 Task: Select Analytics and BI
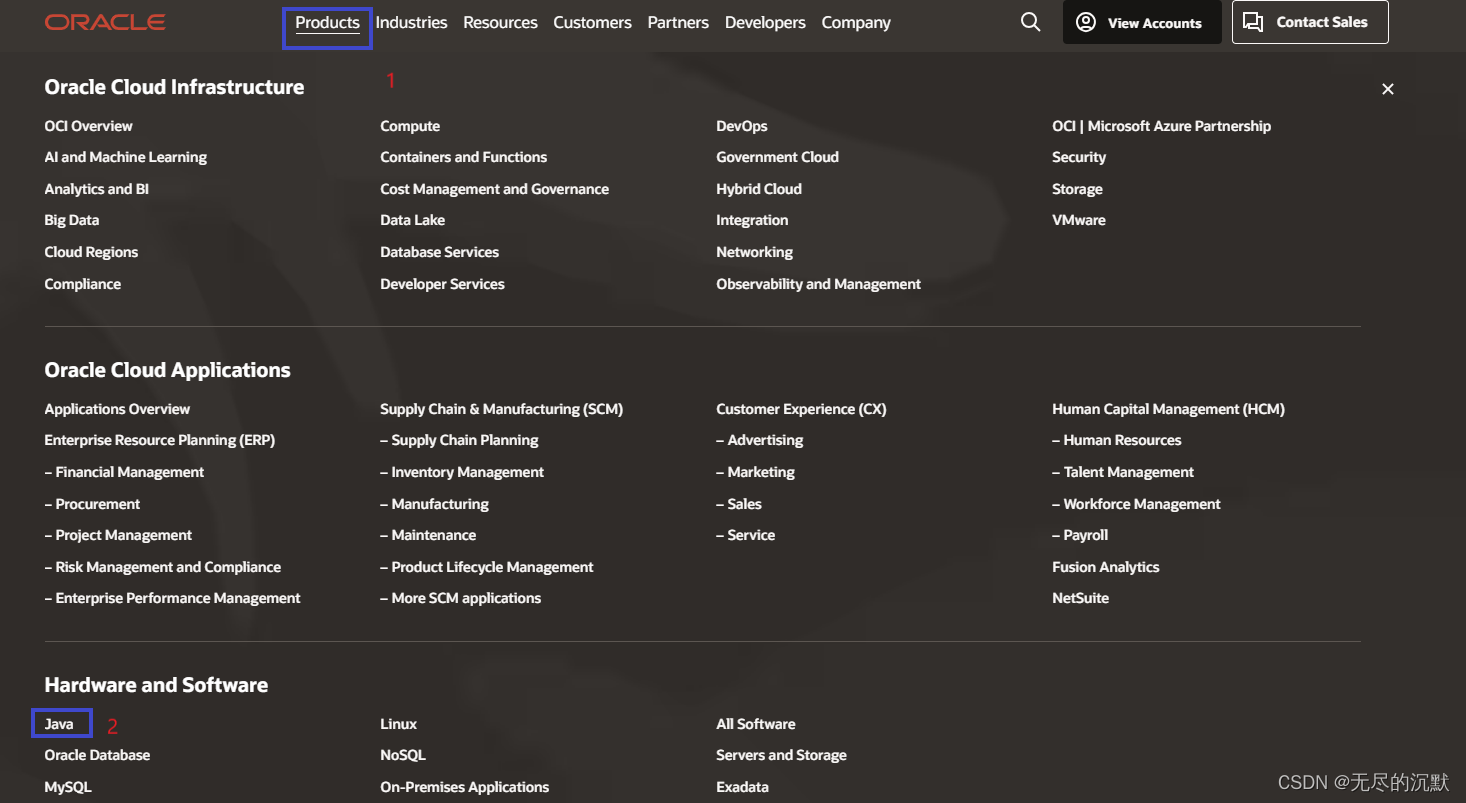coord(96,189)
